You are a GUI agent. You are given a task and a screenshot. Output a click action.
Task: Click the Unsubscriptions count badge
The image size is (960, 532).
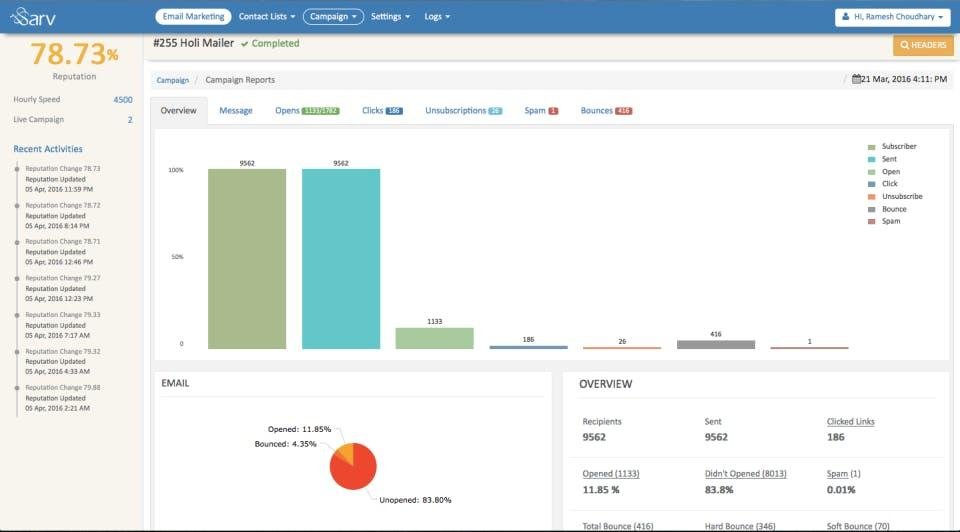click(495, 111)
